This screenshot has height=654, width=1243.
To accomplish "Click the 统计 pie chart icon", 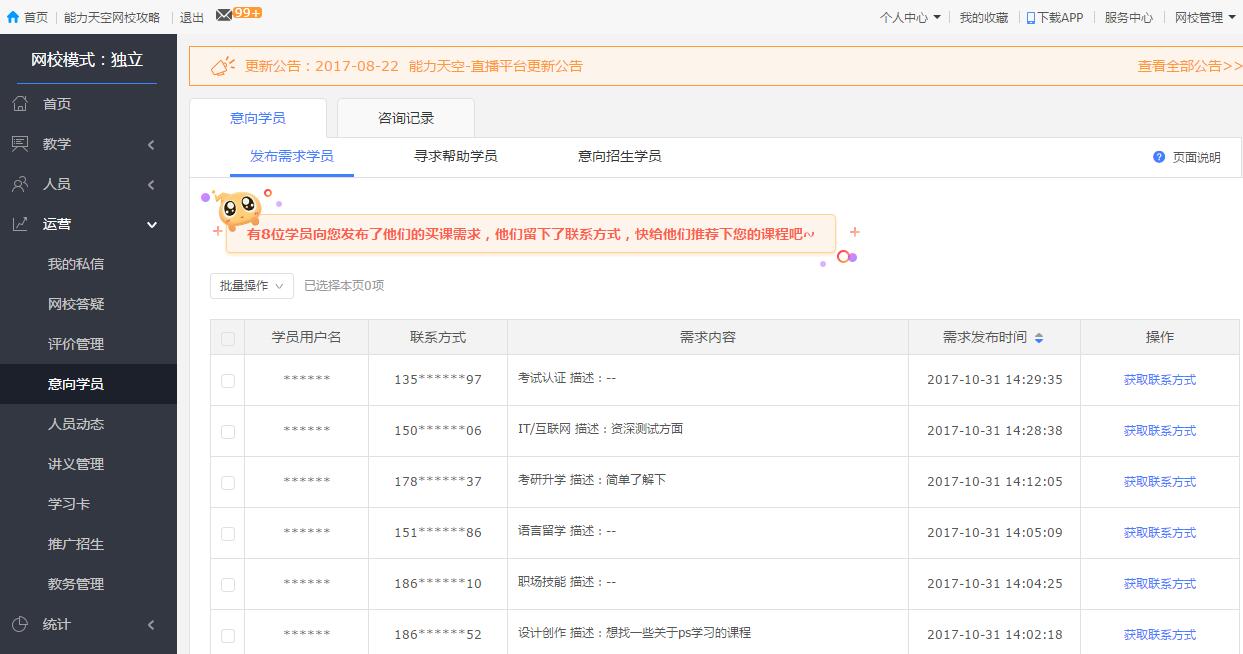I will [x=20, y=624].
